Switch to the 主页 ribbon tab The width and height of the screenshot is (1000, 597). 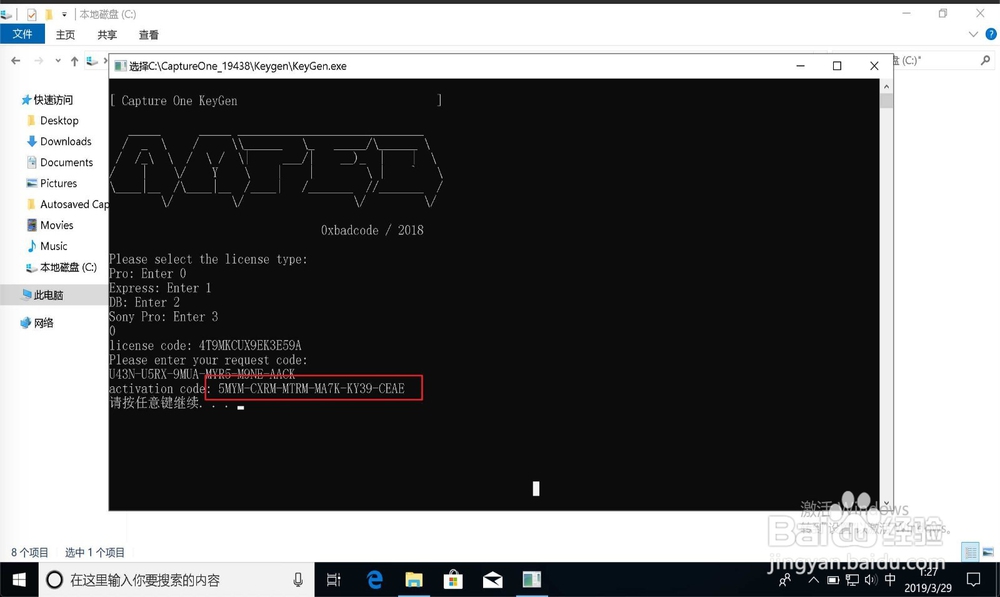[65, 34]
